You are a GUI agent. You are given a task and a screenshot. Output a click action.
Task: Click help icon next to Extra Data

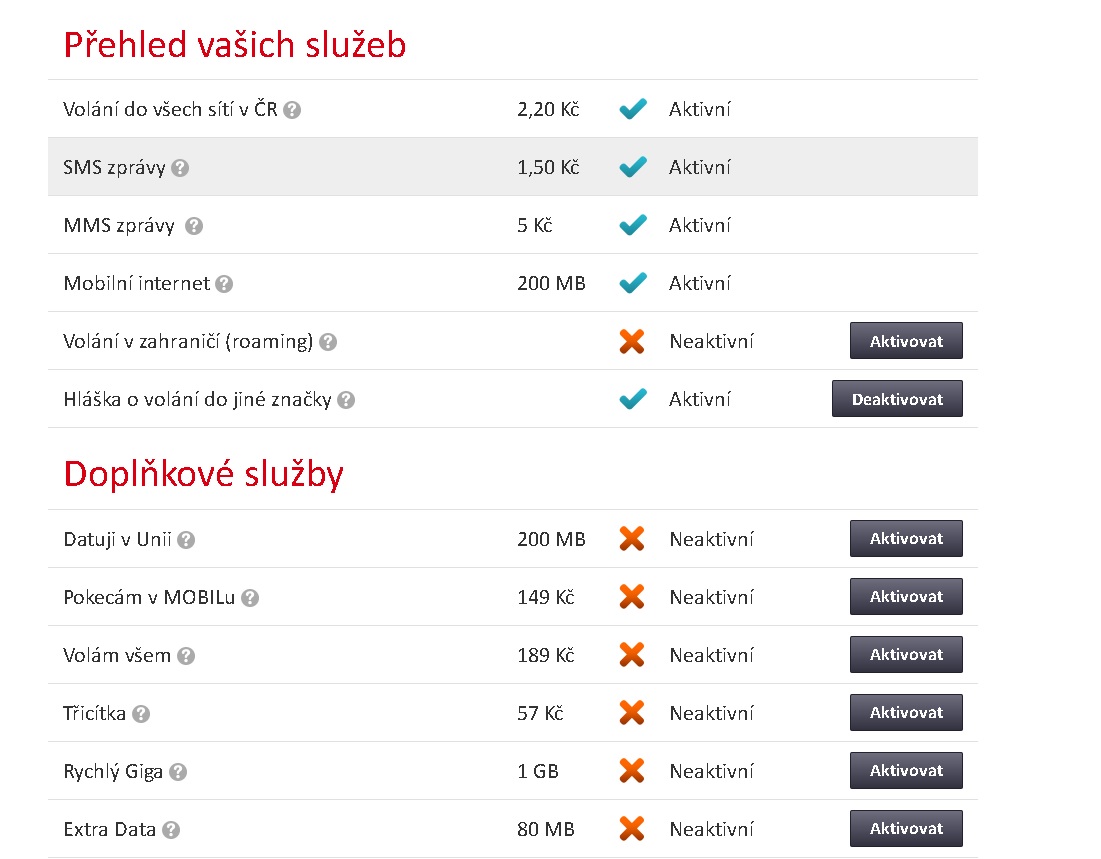point(171,830)
